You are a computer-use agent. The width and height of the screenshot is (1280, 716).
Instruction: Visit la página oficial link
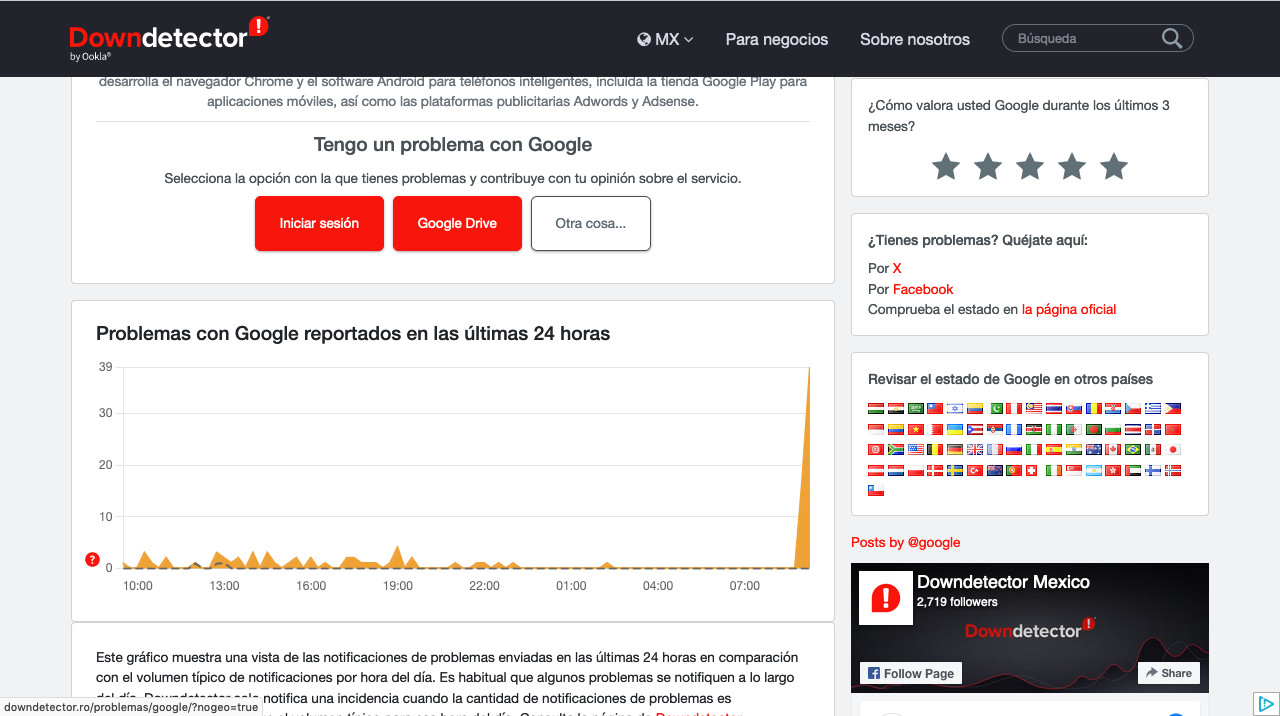1069,309
